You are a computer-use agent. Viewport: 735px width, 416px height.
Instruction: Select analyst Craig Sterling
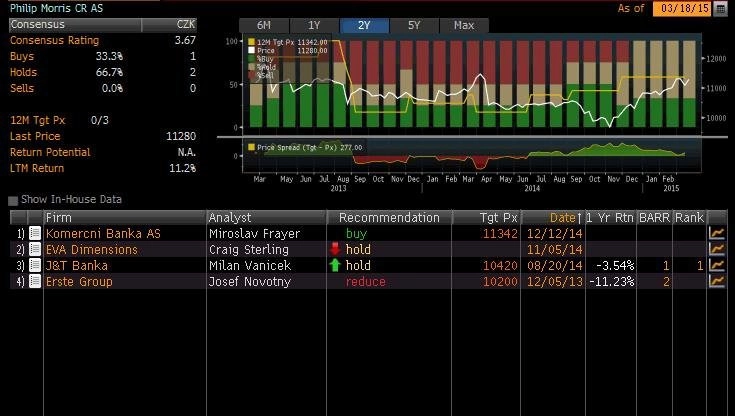249,250
